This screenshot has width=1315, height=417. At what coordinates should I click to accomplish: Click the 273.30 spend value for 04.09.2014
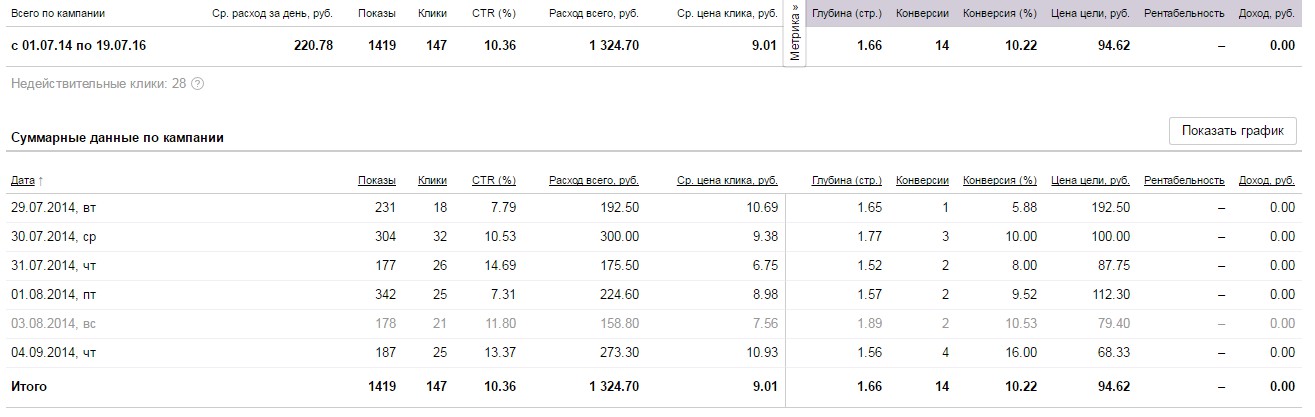pos(619,353)
